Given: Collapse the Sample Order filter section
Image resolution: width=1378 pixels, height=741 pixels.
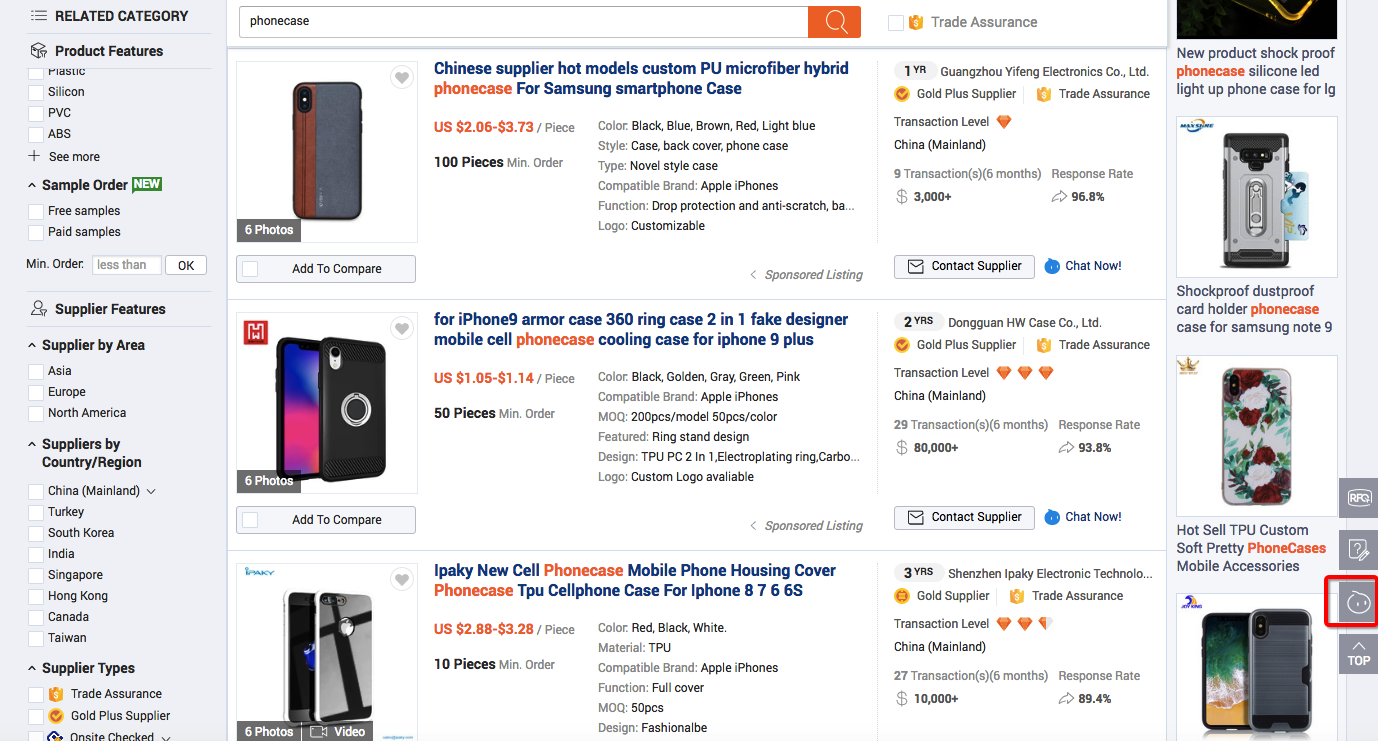Looking at the screenshot, I should pos(32,185).
